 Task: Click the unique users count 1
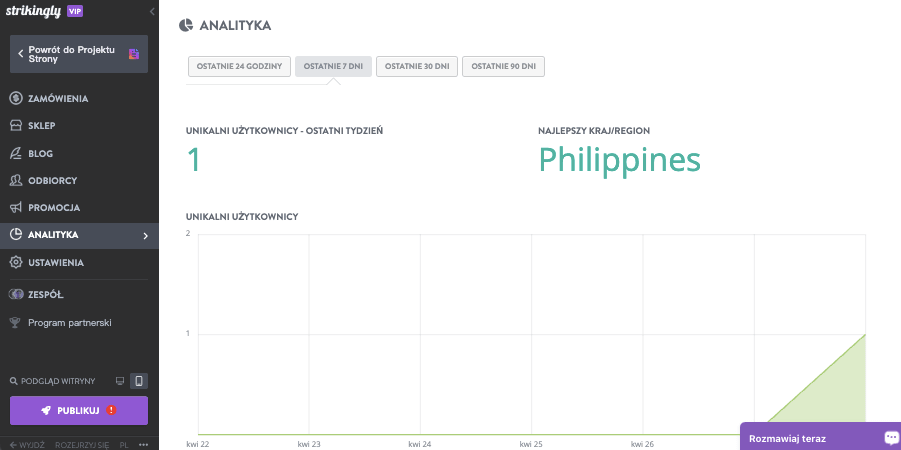194,160
